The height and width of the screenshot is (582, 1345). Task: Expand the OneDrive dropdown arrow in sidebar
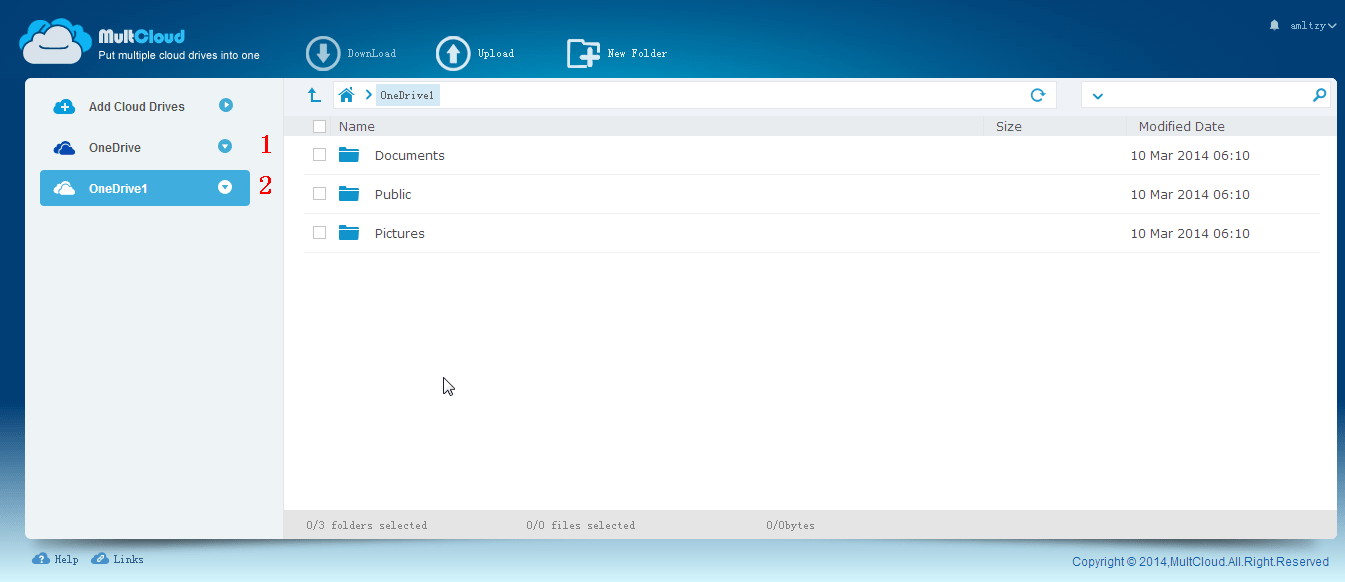pyautogui.click(x=225, y=147)
